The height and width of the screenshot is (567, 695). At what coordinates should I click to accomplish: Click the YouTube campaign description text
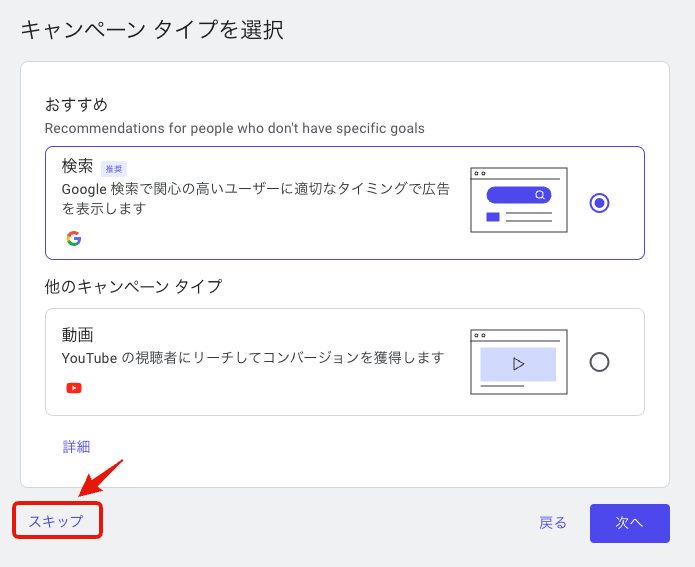pos(253,358)
